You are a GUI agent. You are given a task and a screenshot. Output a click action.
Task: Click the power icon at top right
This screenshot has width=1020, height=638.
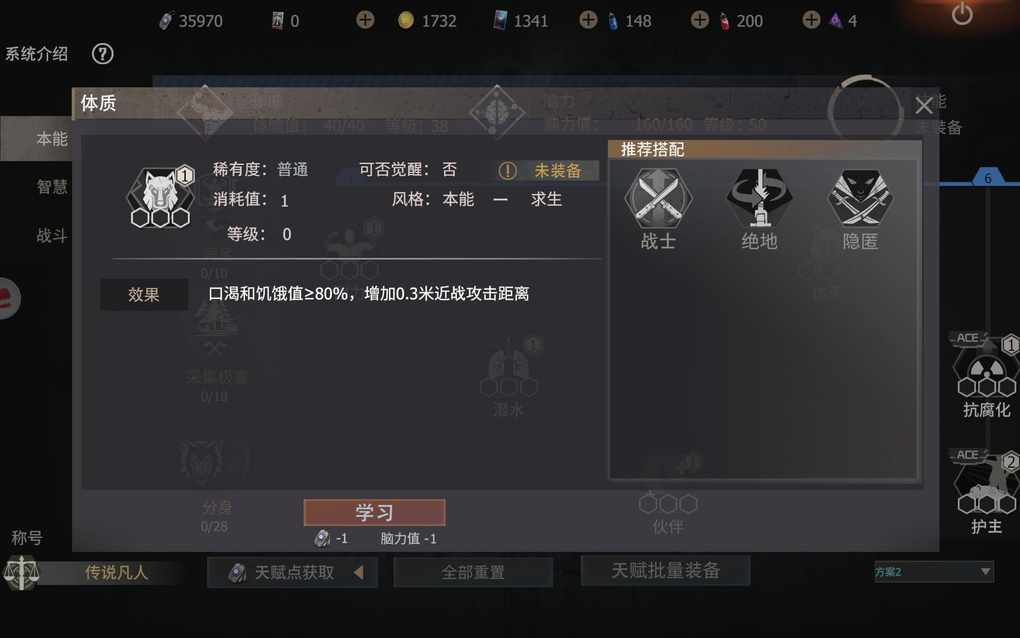[962, 14]
